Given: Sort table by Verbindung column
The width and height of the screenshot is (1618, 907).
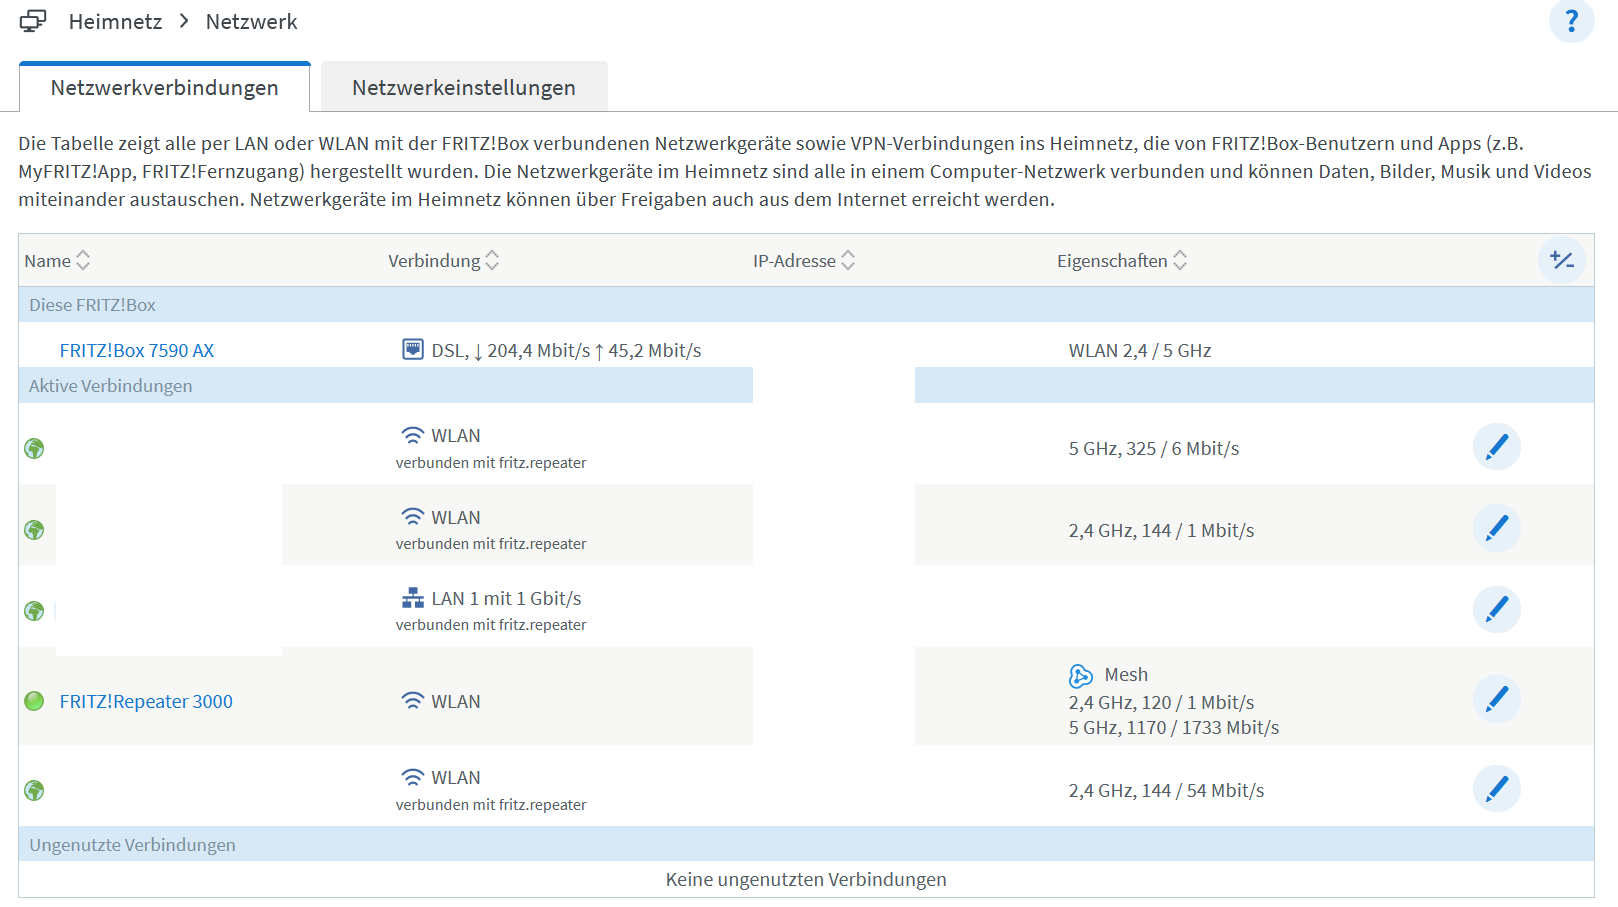Looking at the screenshot, I should point(443,260).
